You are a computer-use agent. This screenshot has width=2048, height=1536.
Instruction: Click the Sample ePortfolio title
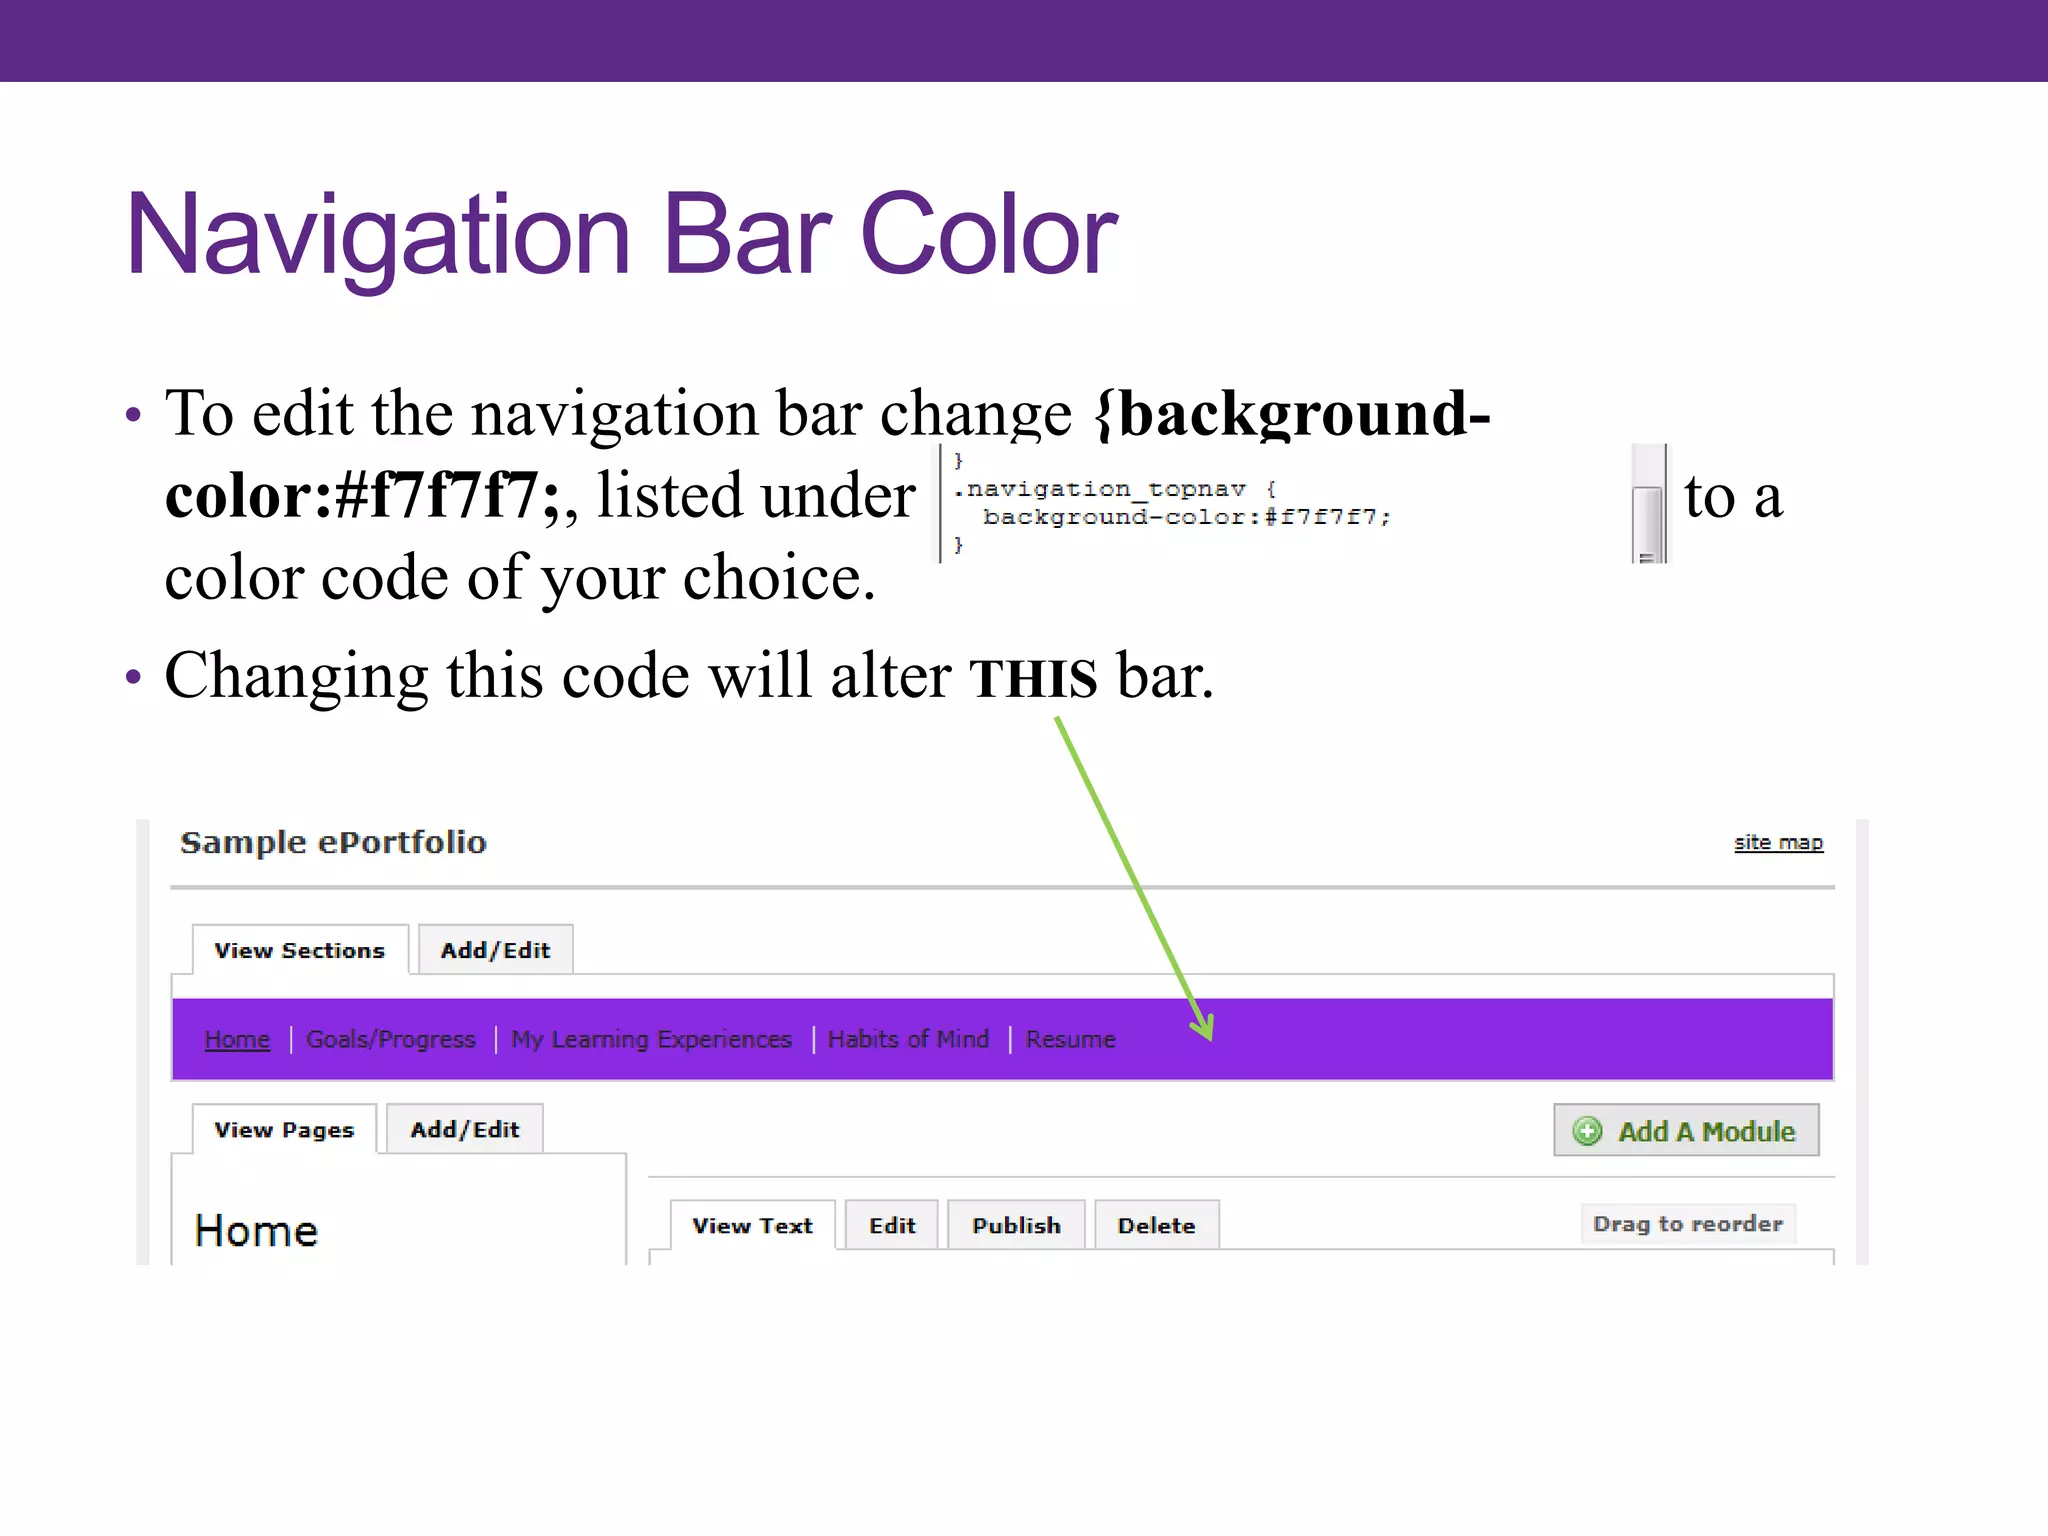333,843
